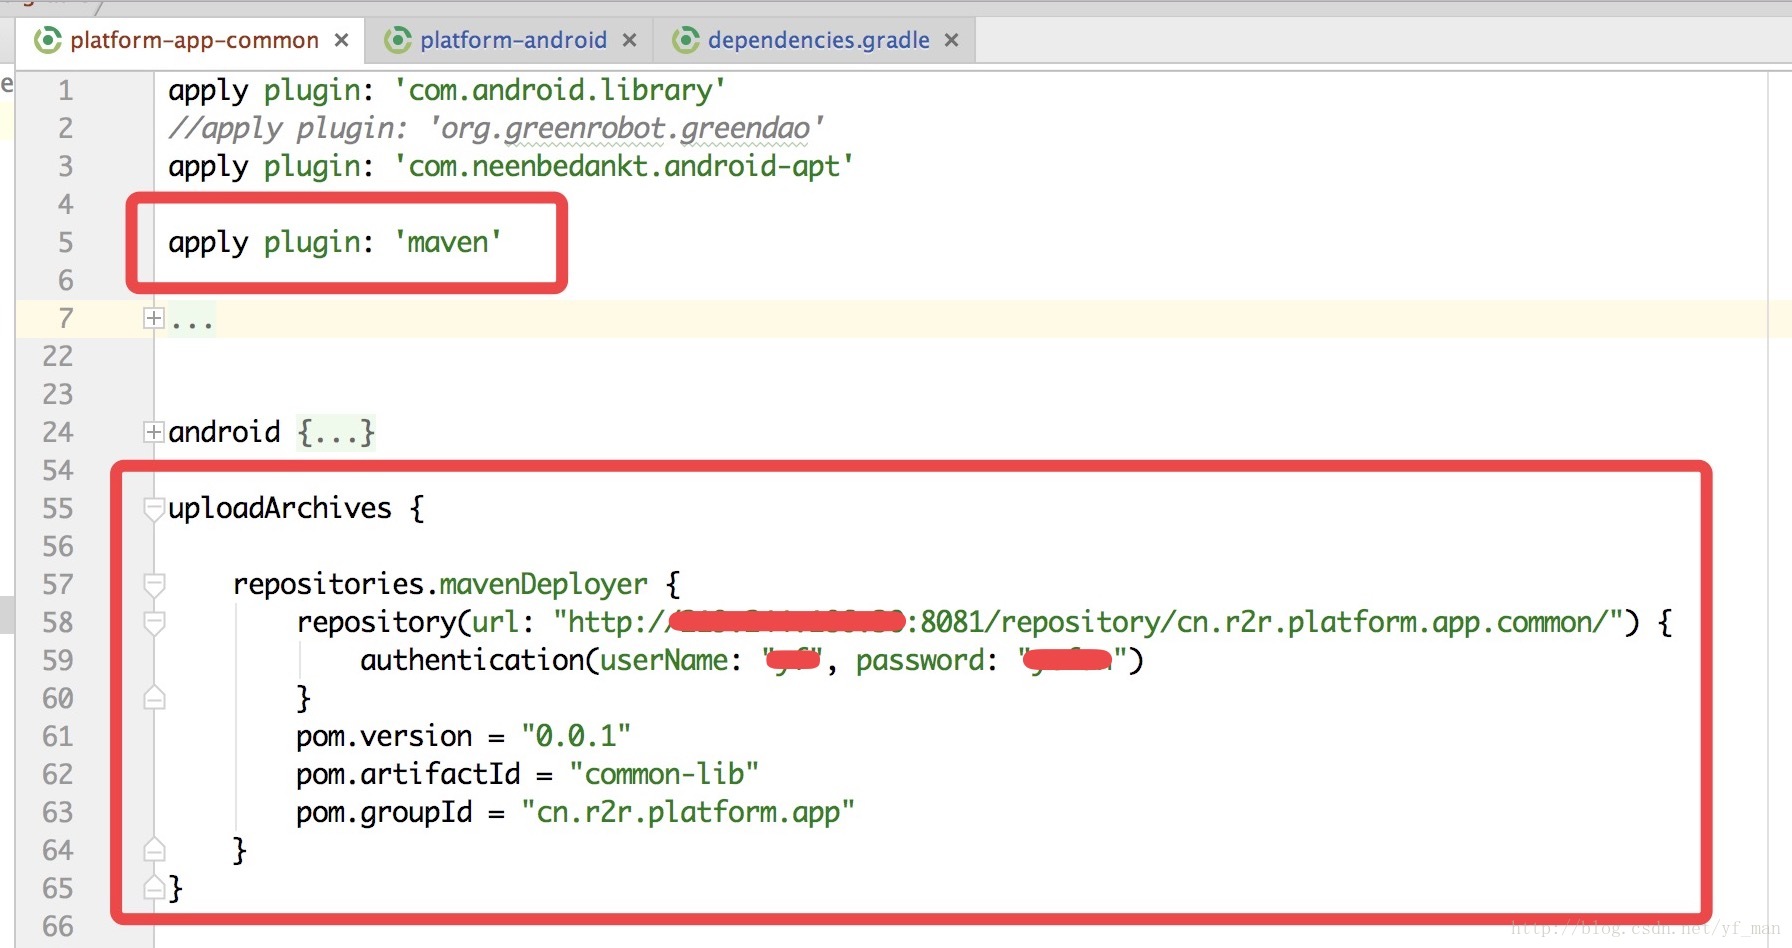Click the android keyword on line 24
This screenshot has height=948, width=1792.
(224, 433)
